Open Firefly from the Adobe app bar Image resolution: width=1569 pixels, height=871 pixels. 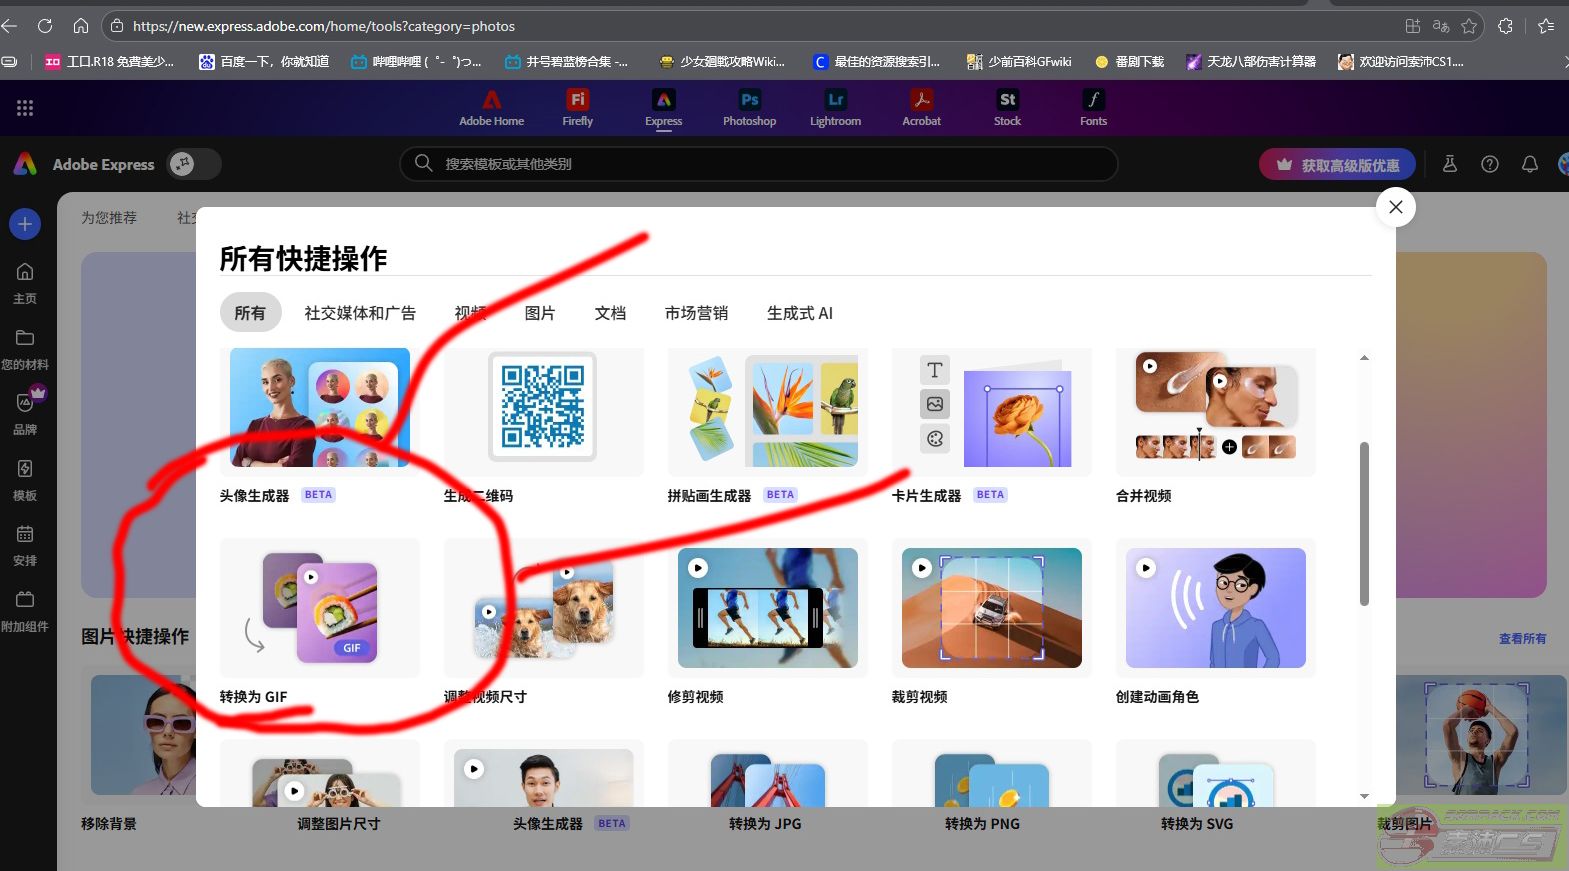click(x=577, y=108)
